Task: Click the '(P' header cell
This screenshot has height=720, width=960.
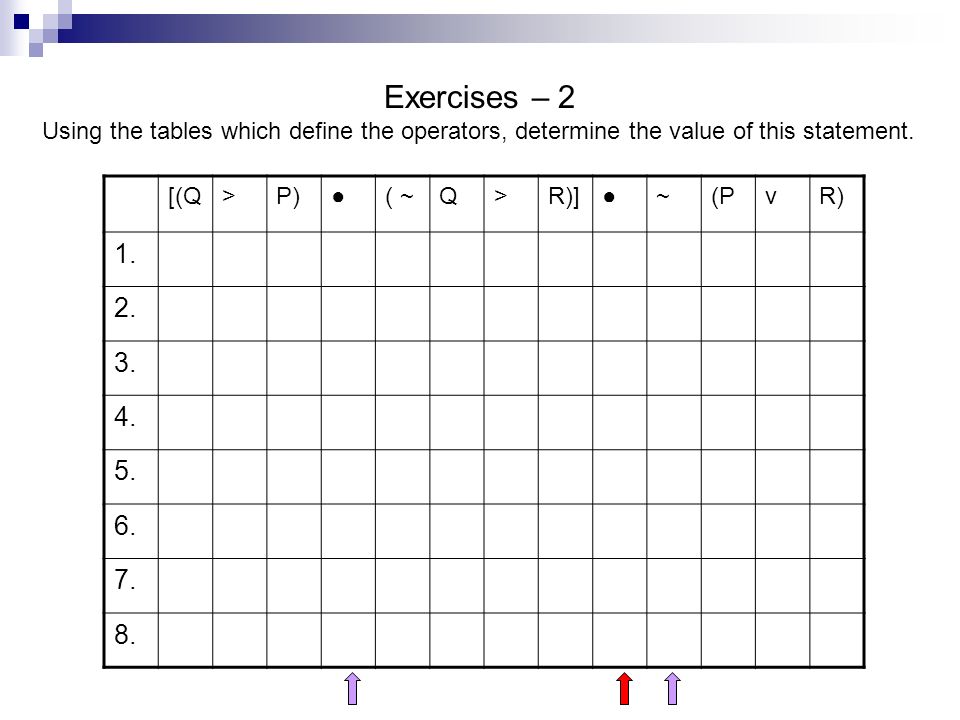Action: [x=727, y=204]
